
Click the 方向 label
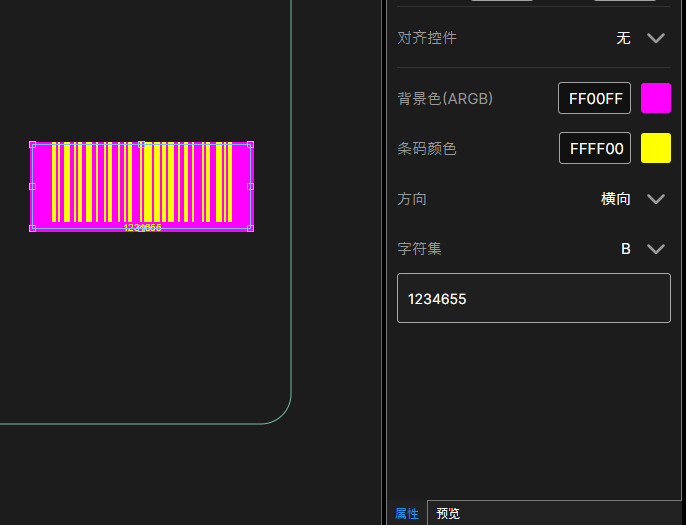point(412,199)
